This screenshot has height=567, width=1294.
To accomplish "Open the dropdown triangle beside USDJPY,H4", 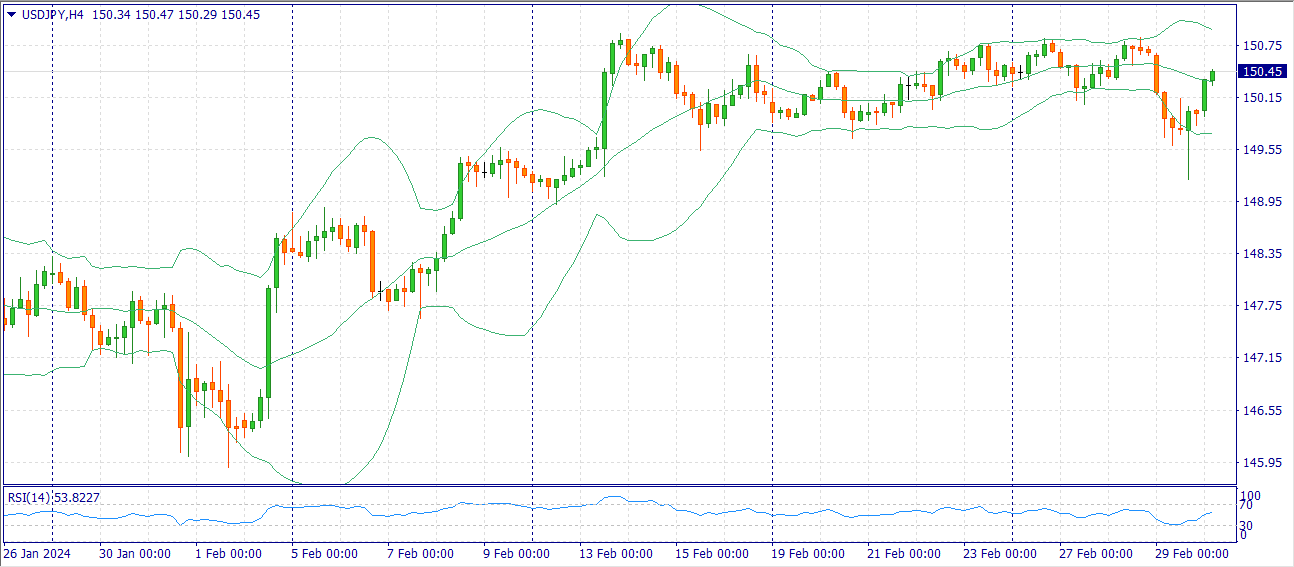I will coord(11,14).
